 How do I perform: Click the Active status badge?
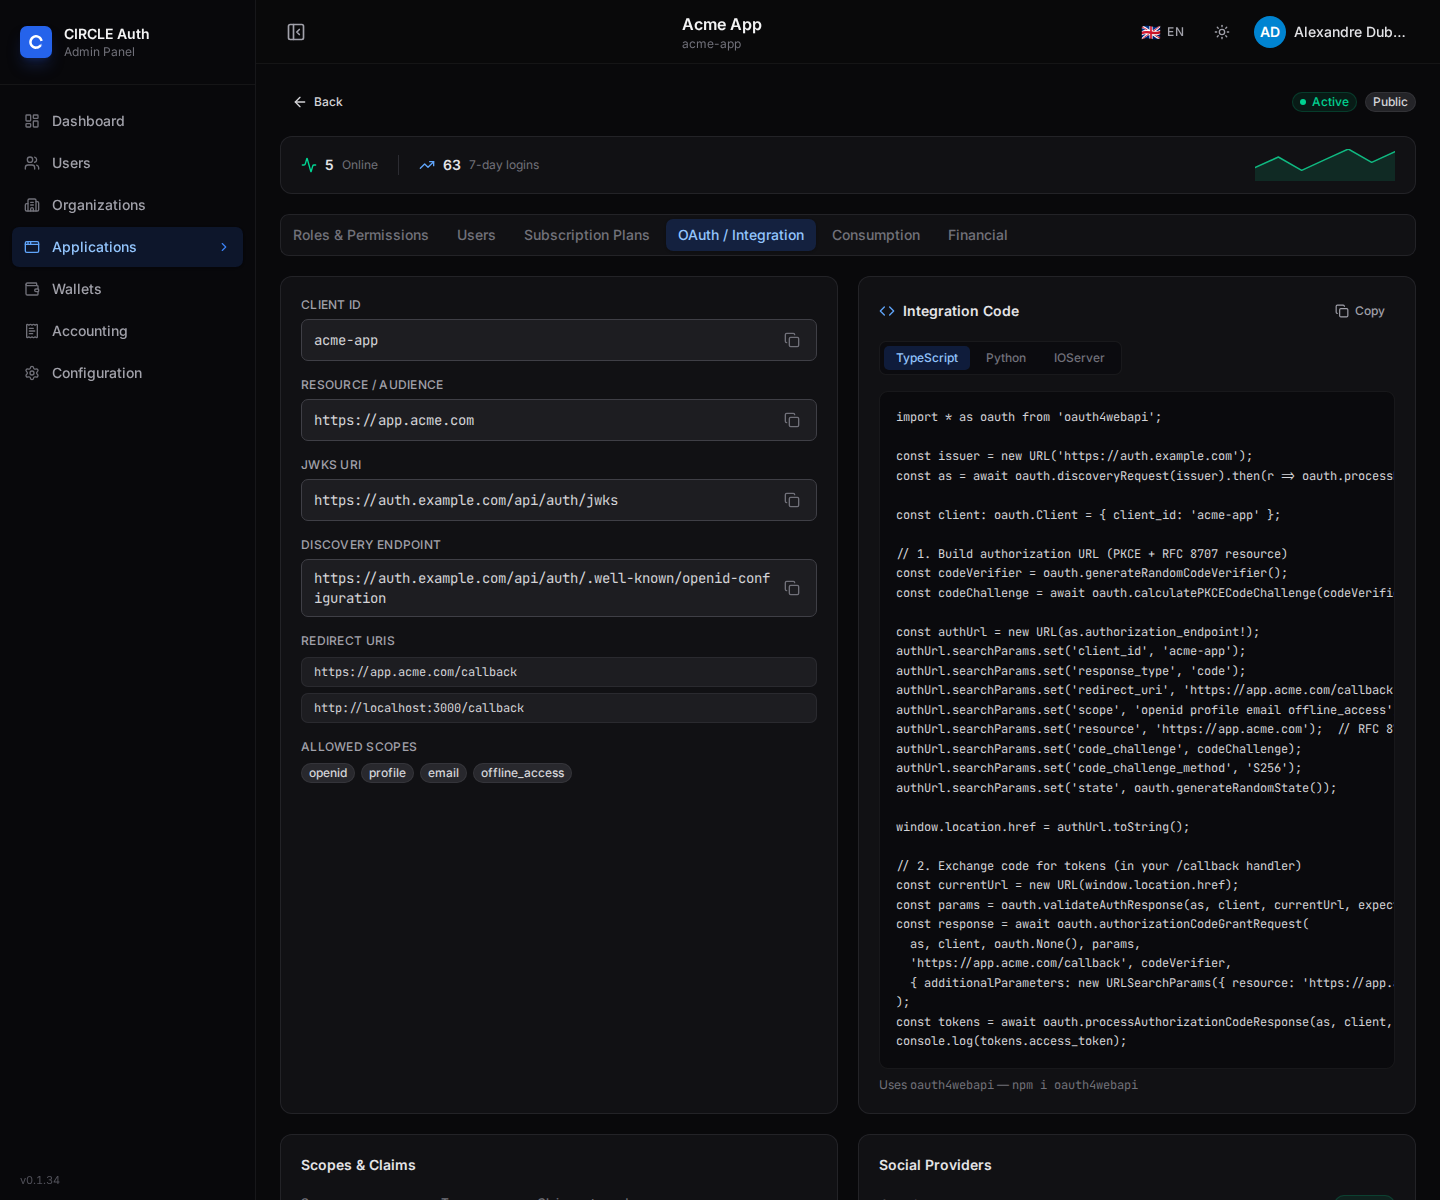click(x=1324, y=102)
